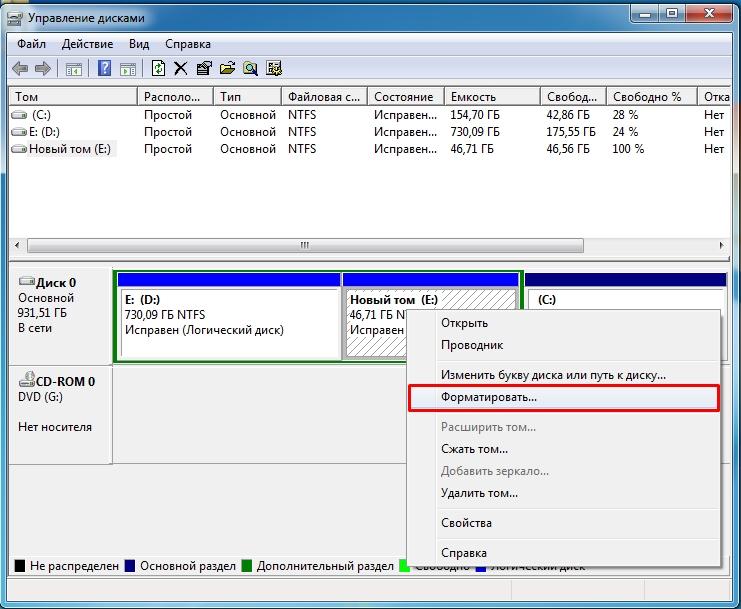
Task: Click the green Дополнительный раздел legend swatch
Action: click(x=246, y=566)
